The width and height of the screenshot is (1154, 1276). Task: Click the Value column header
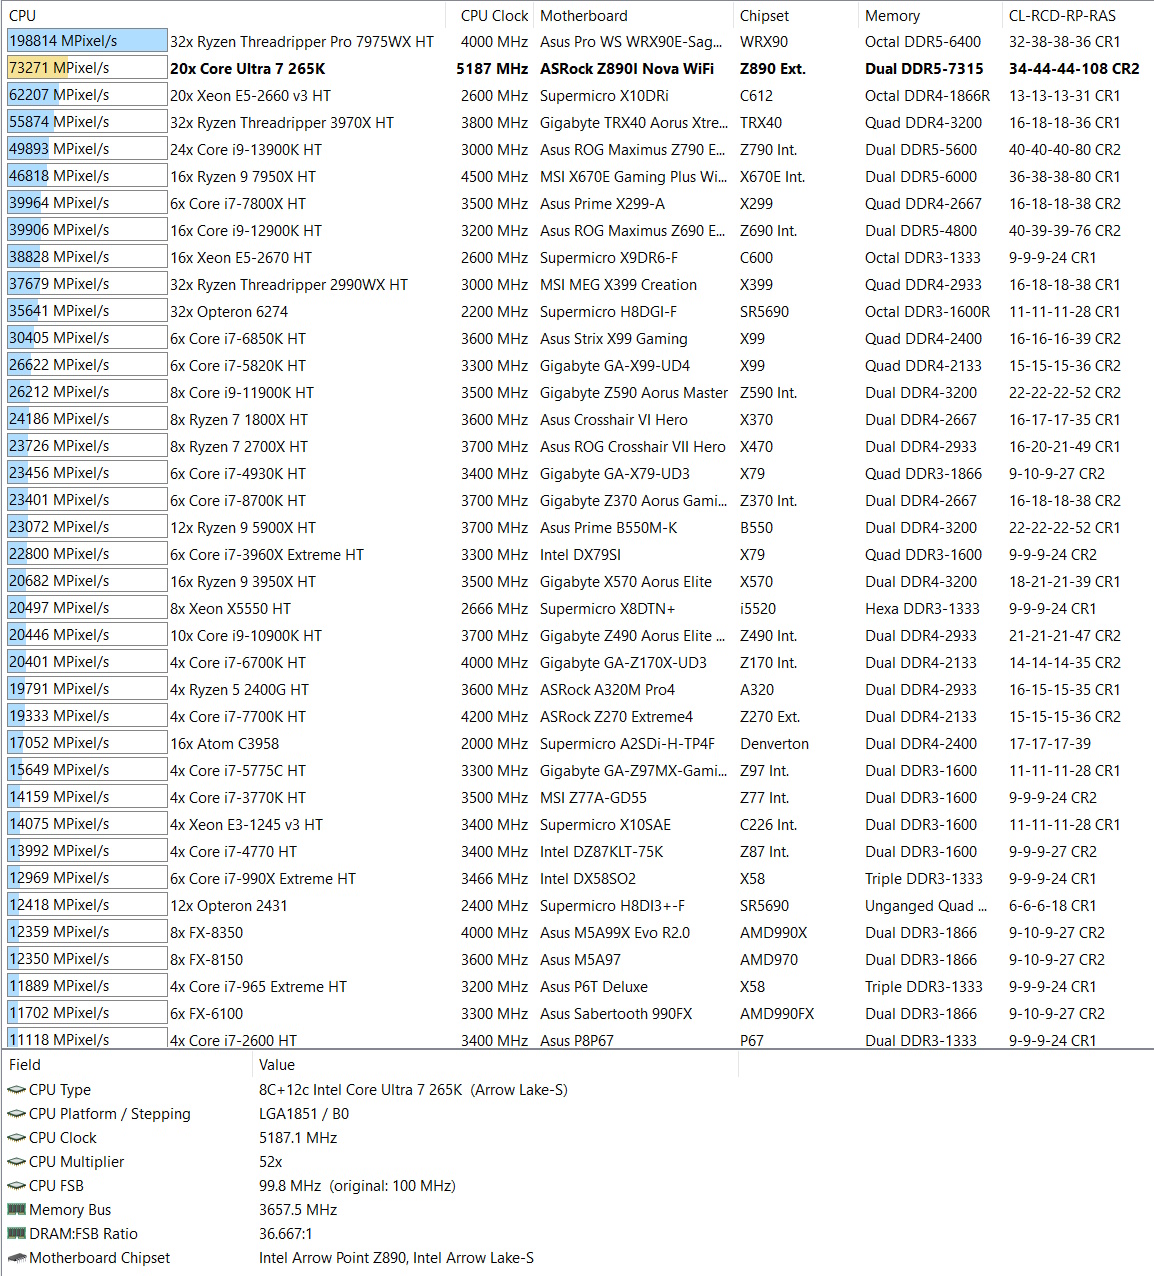(x=495, y=1065)
